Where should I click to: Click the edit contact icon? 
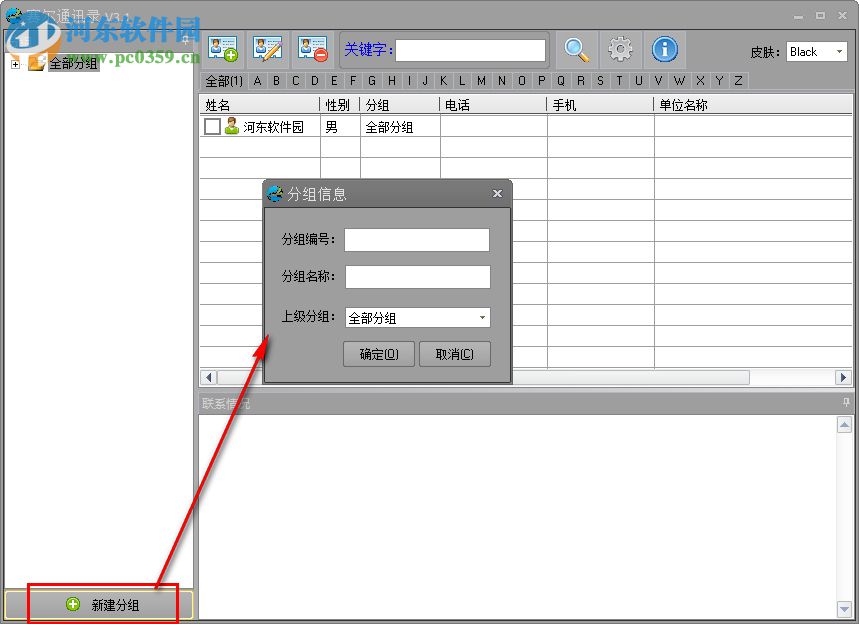click(x=268, y=48)
